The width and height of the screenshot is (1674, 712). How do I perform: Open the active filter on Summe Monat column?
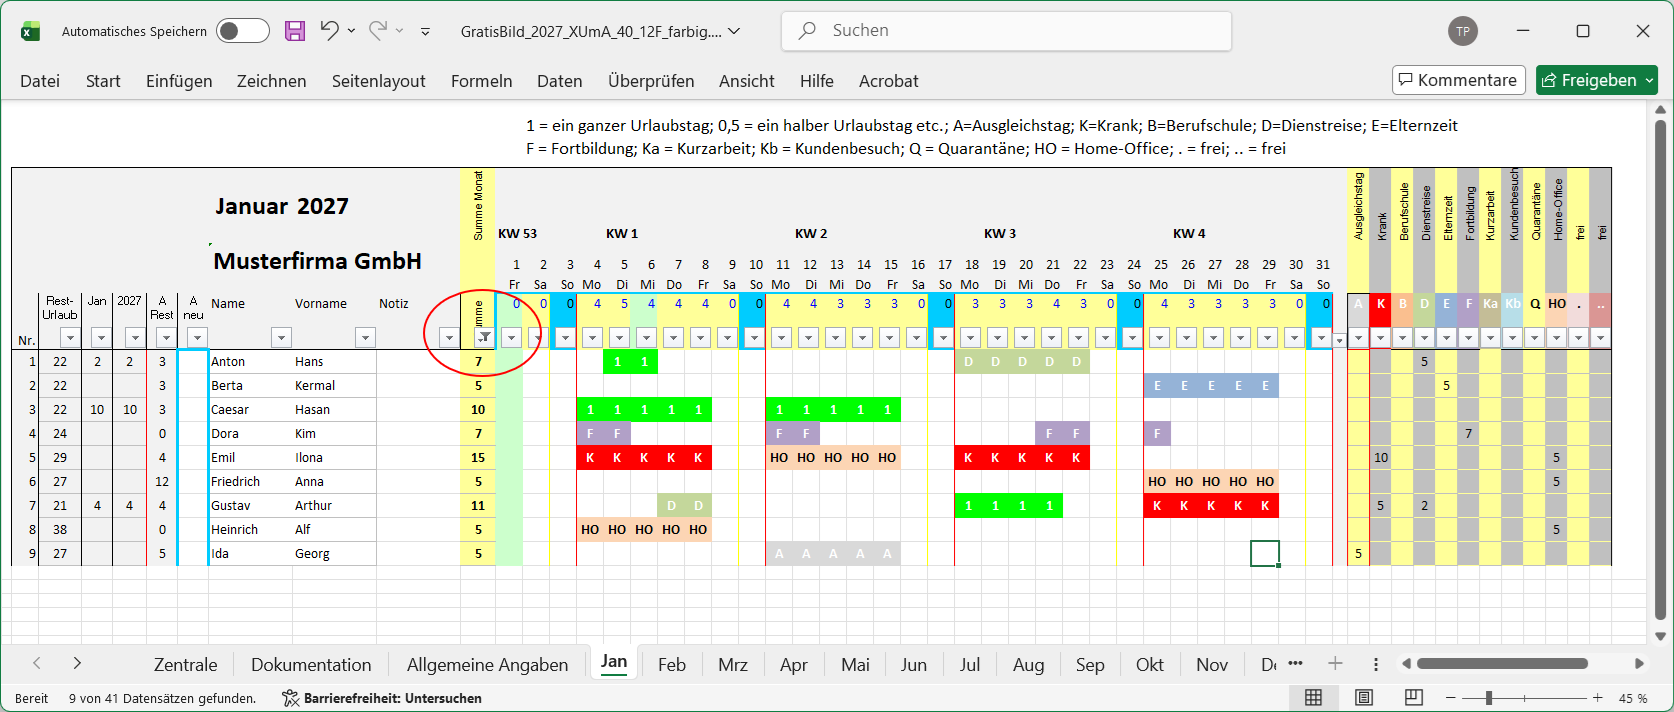pos(484,338)
